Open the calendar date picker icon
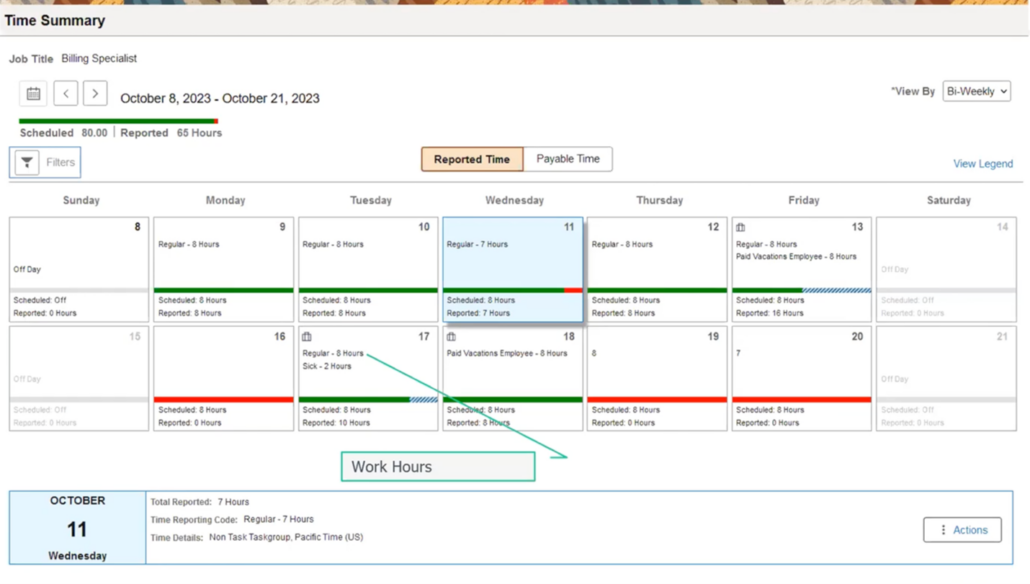This screenshot has height=584, width=1030. coord(34,93)
